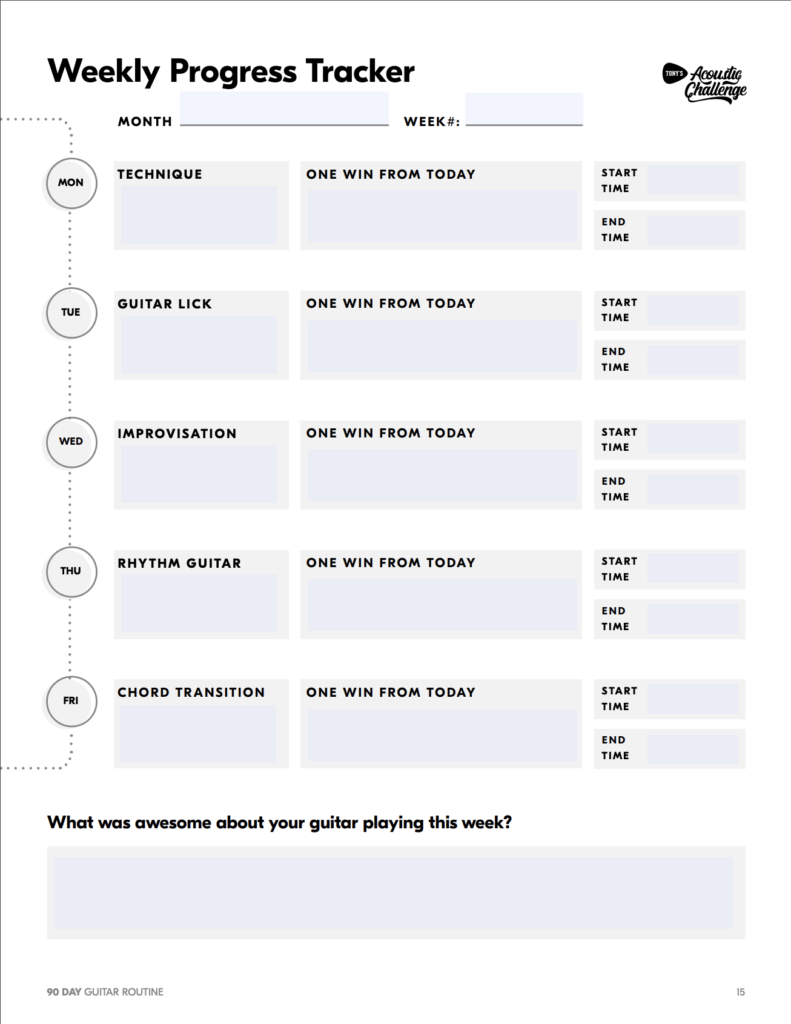
Task: Click the TUE day circle
Action: [x=71, y=312]
